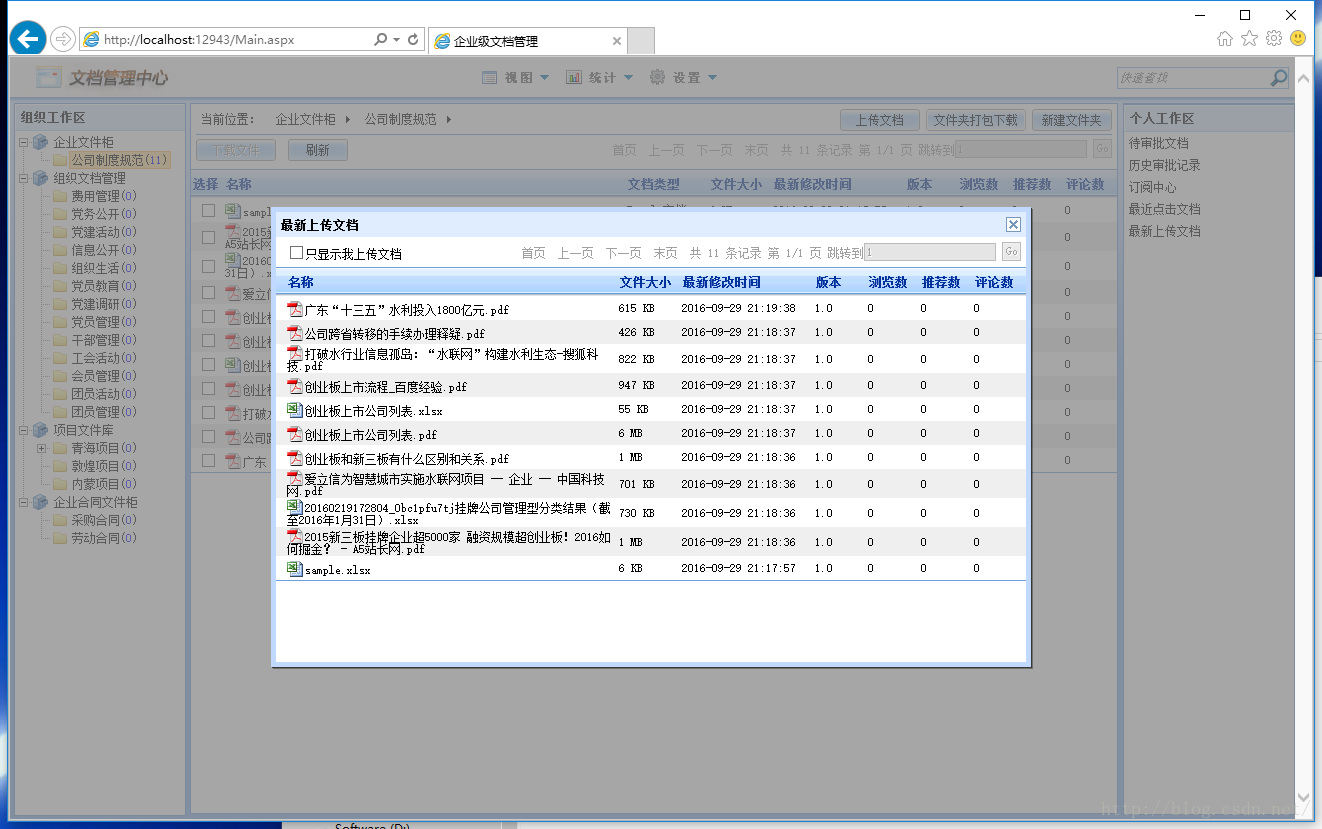Click Excel icon of 创业板上市公司列表.xlsx
The width and height of the screenshot is (1322, 829).
coord(294,409)
